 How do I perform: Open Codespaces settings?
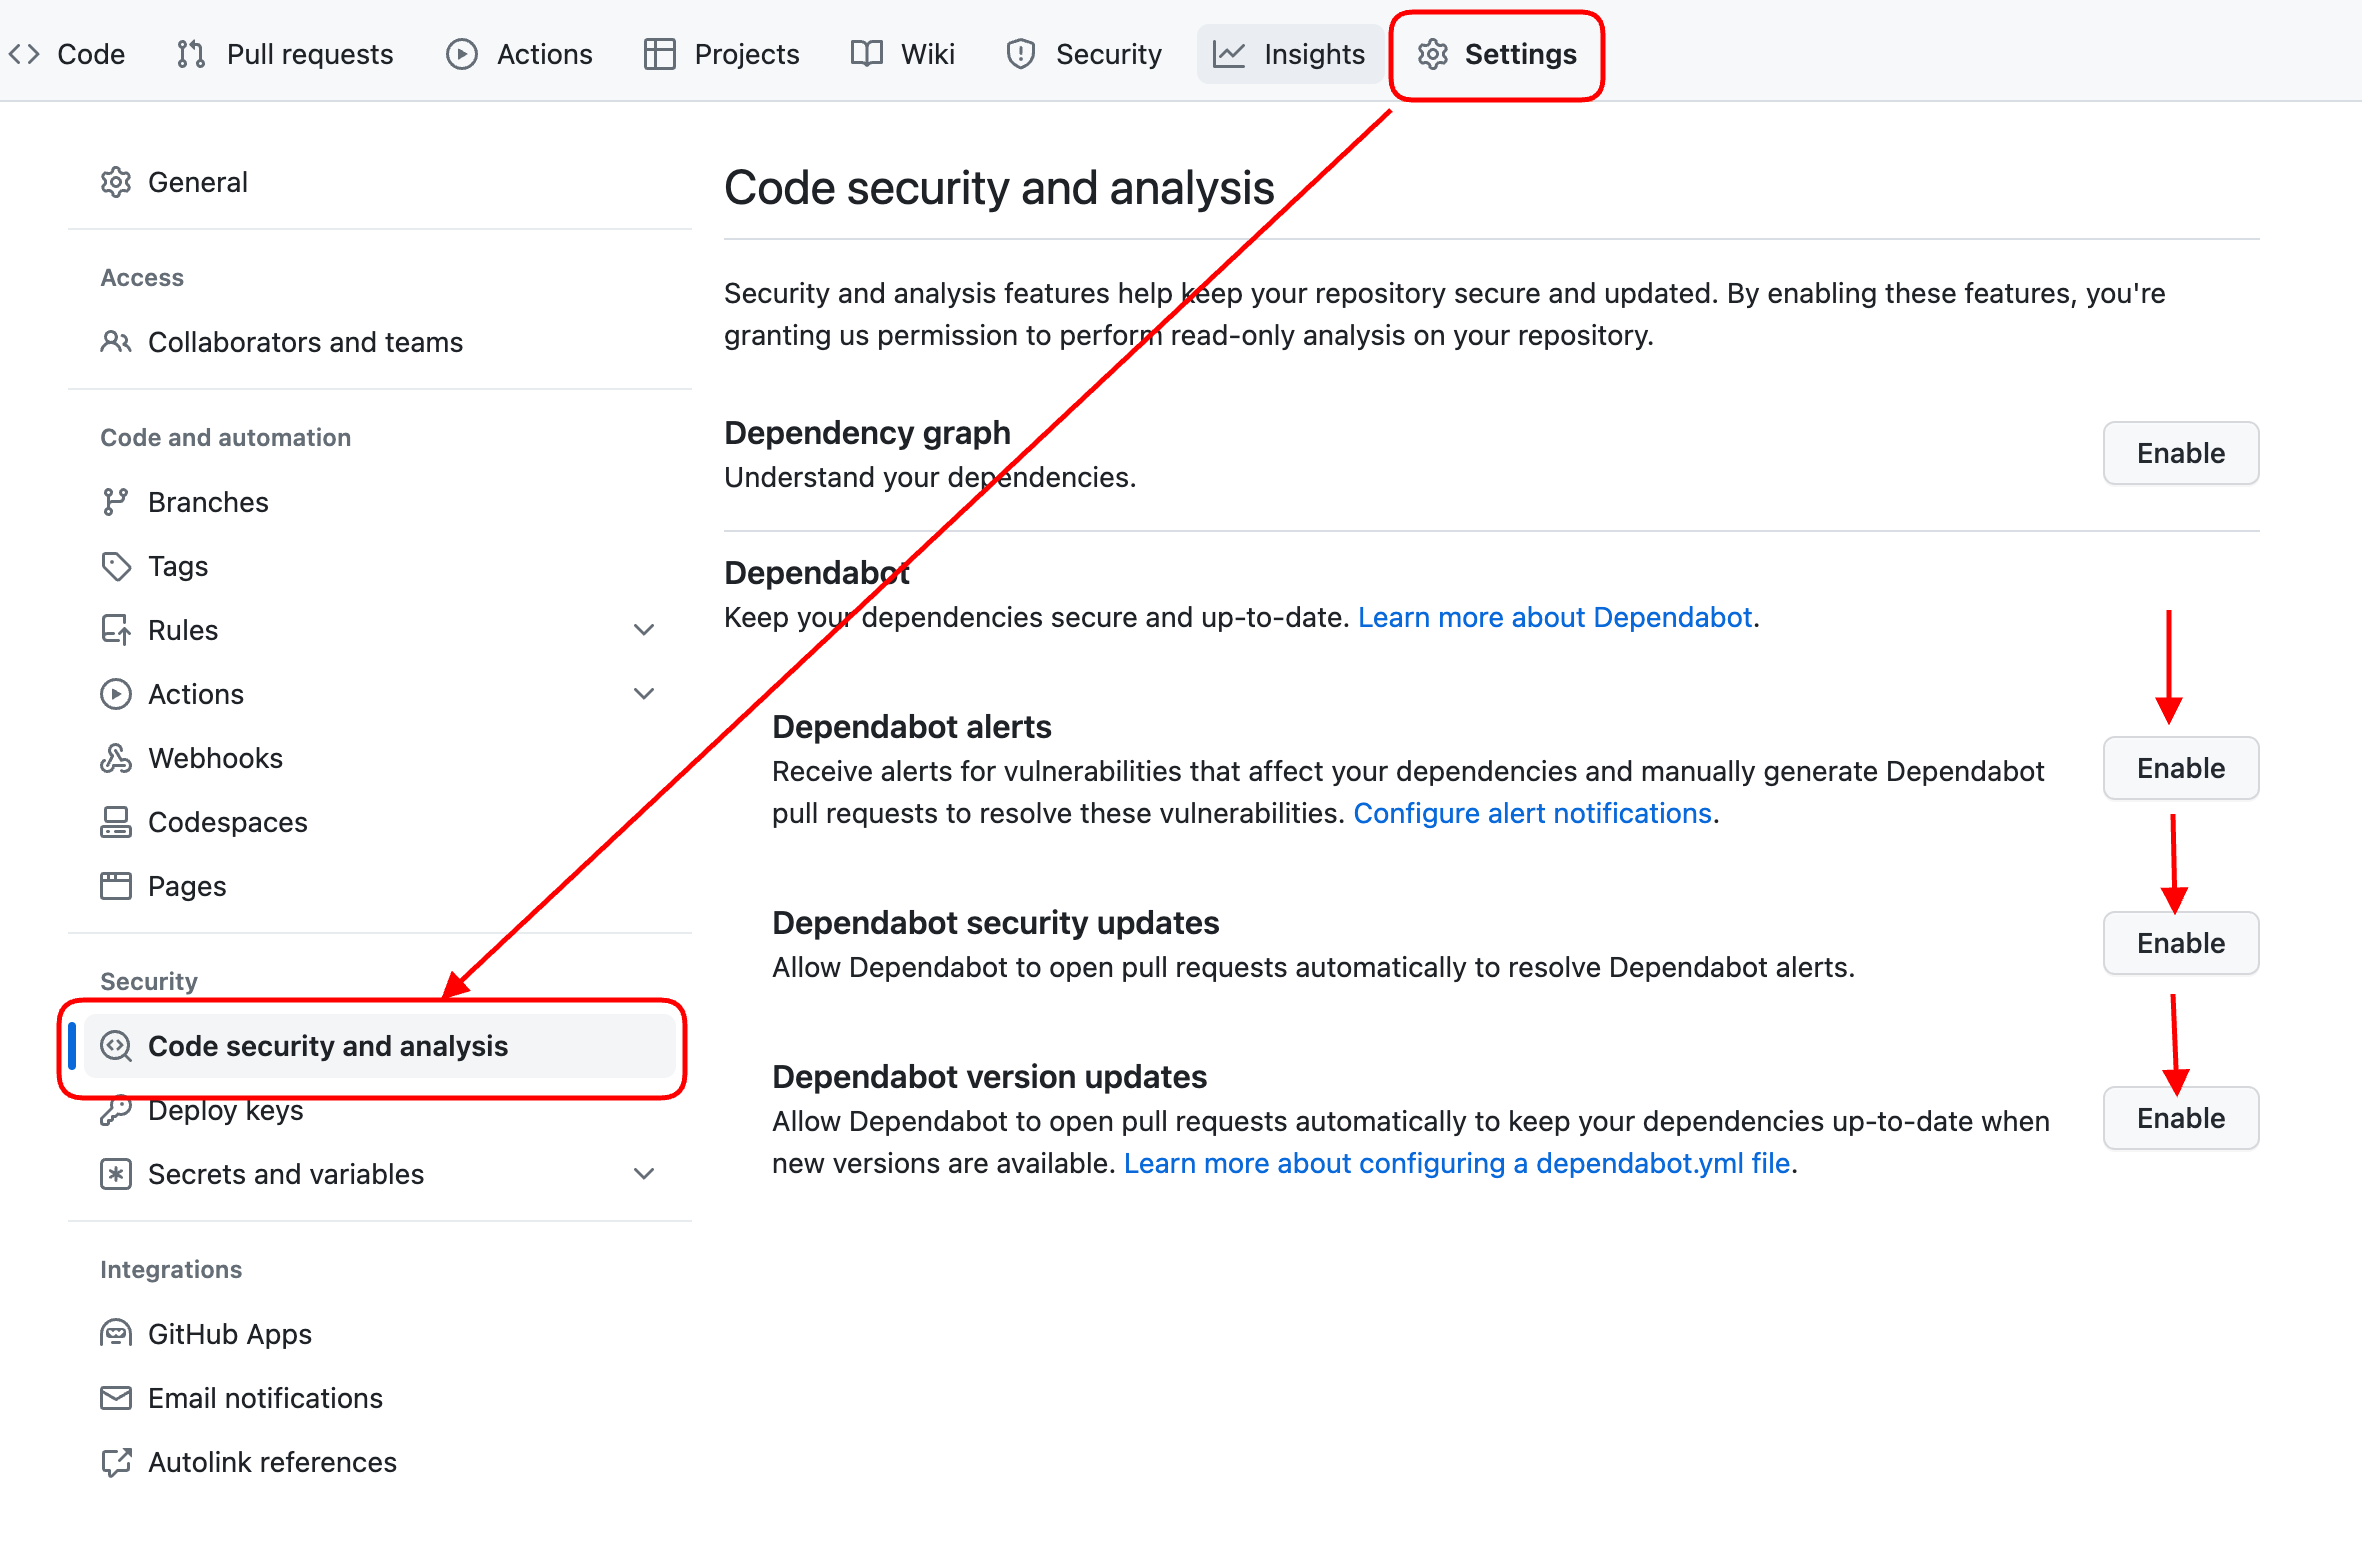pyautogui.click(x=380, y=822)
